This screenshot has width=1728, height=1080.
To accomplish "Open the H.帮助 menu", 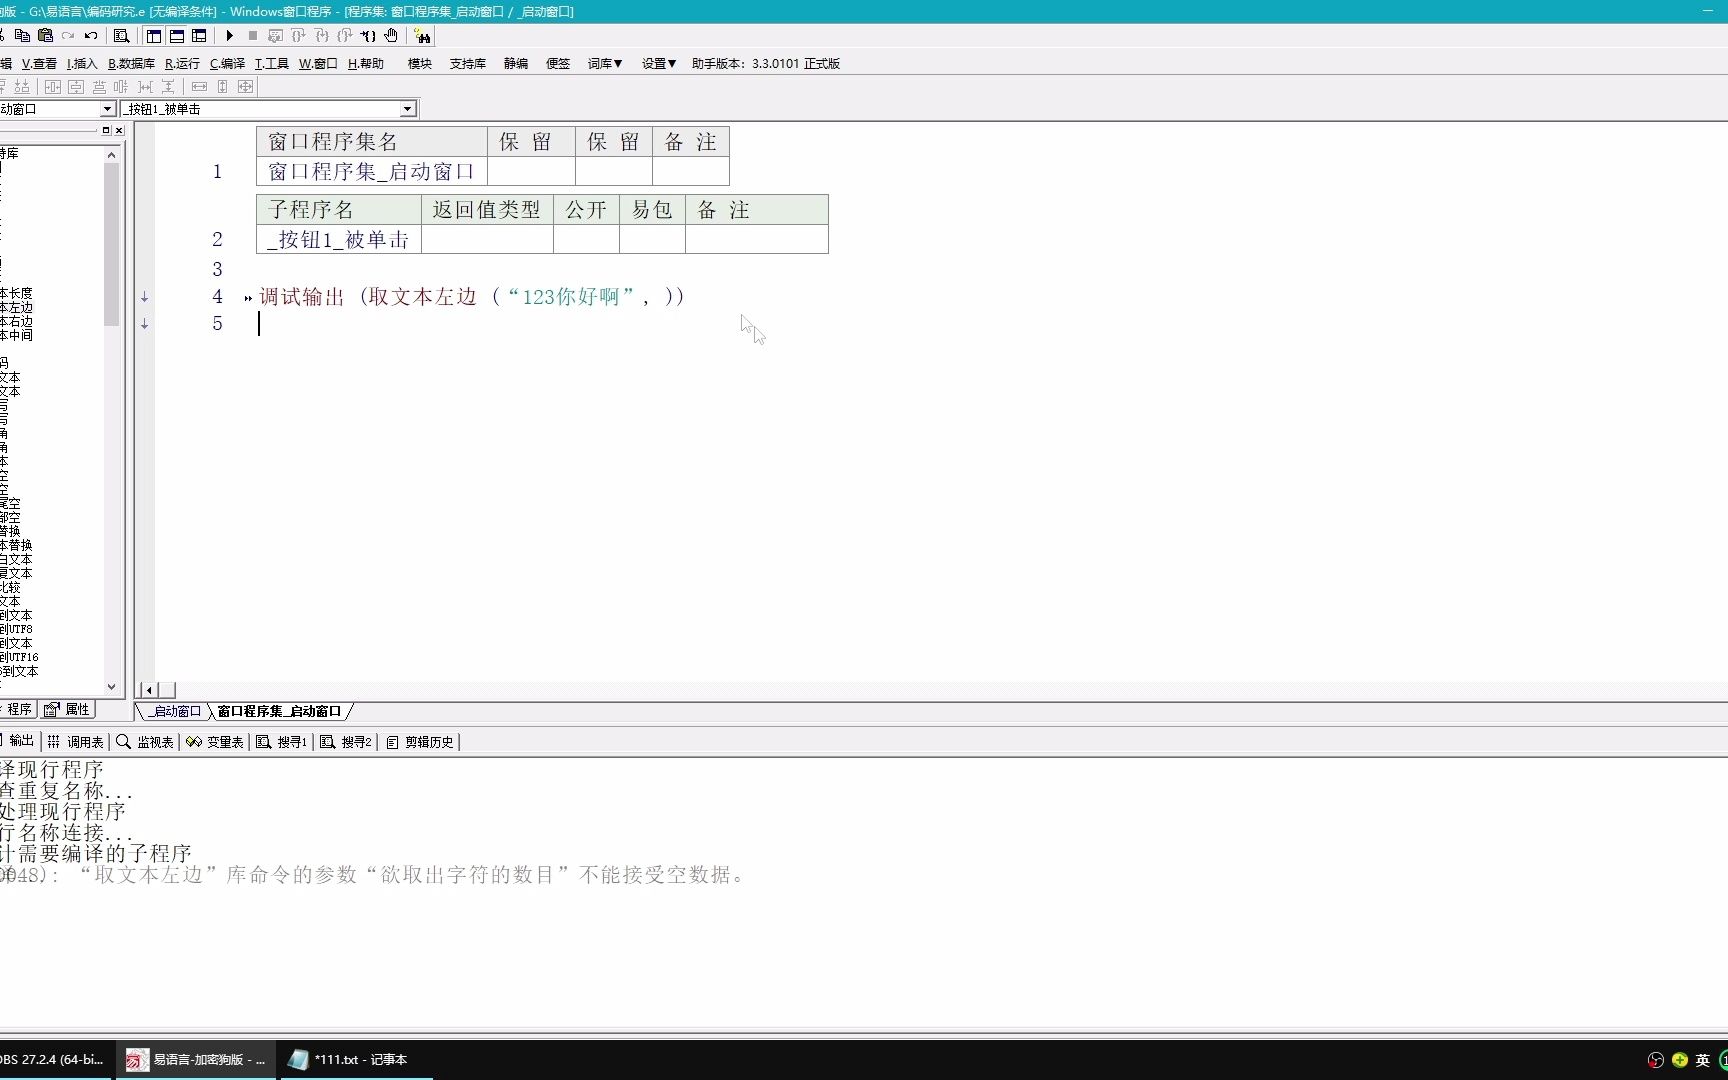I will pos(366,63).
